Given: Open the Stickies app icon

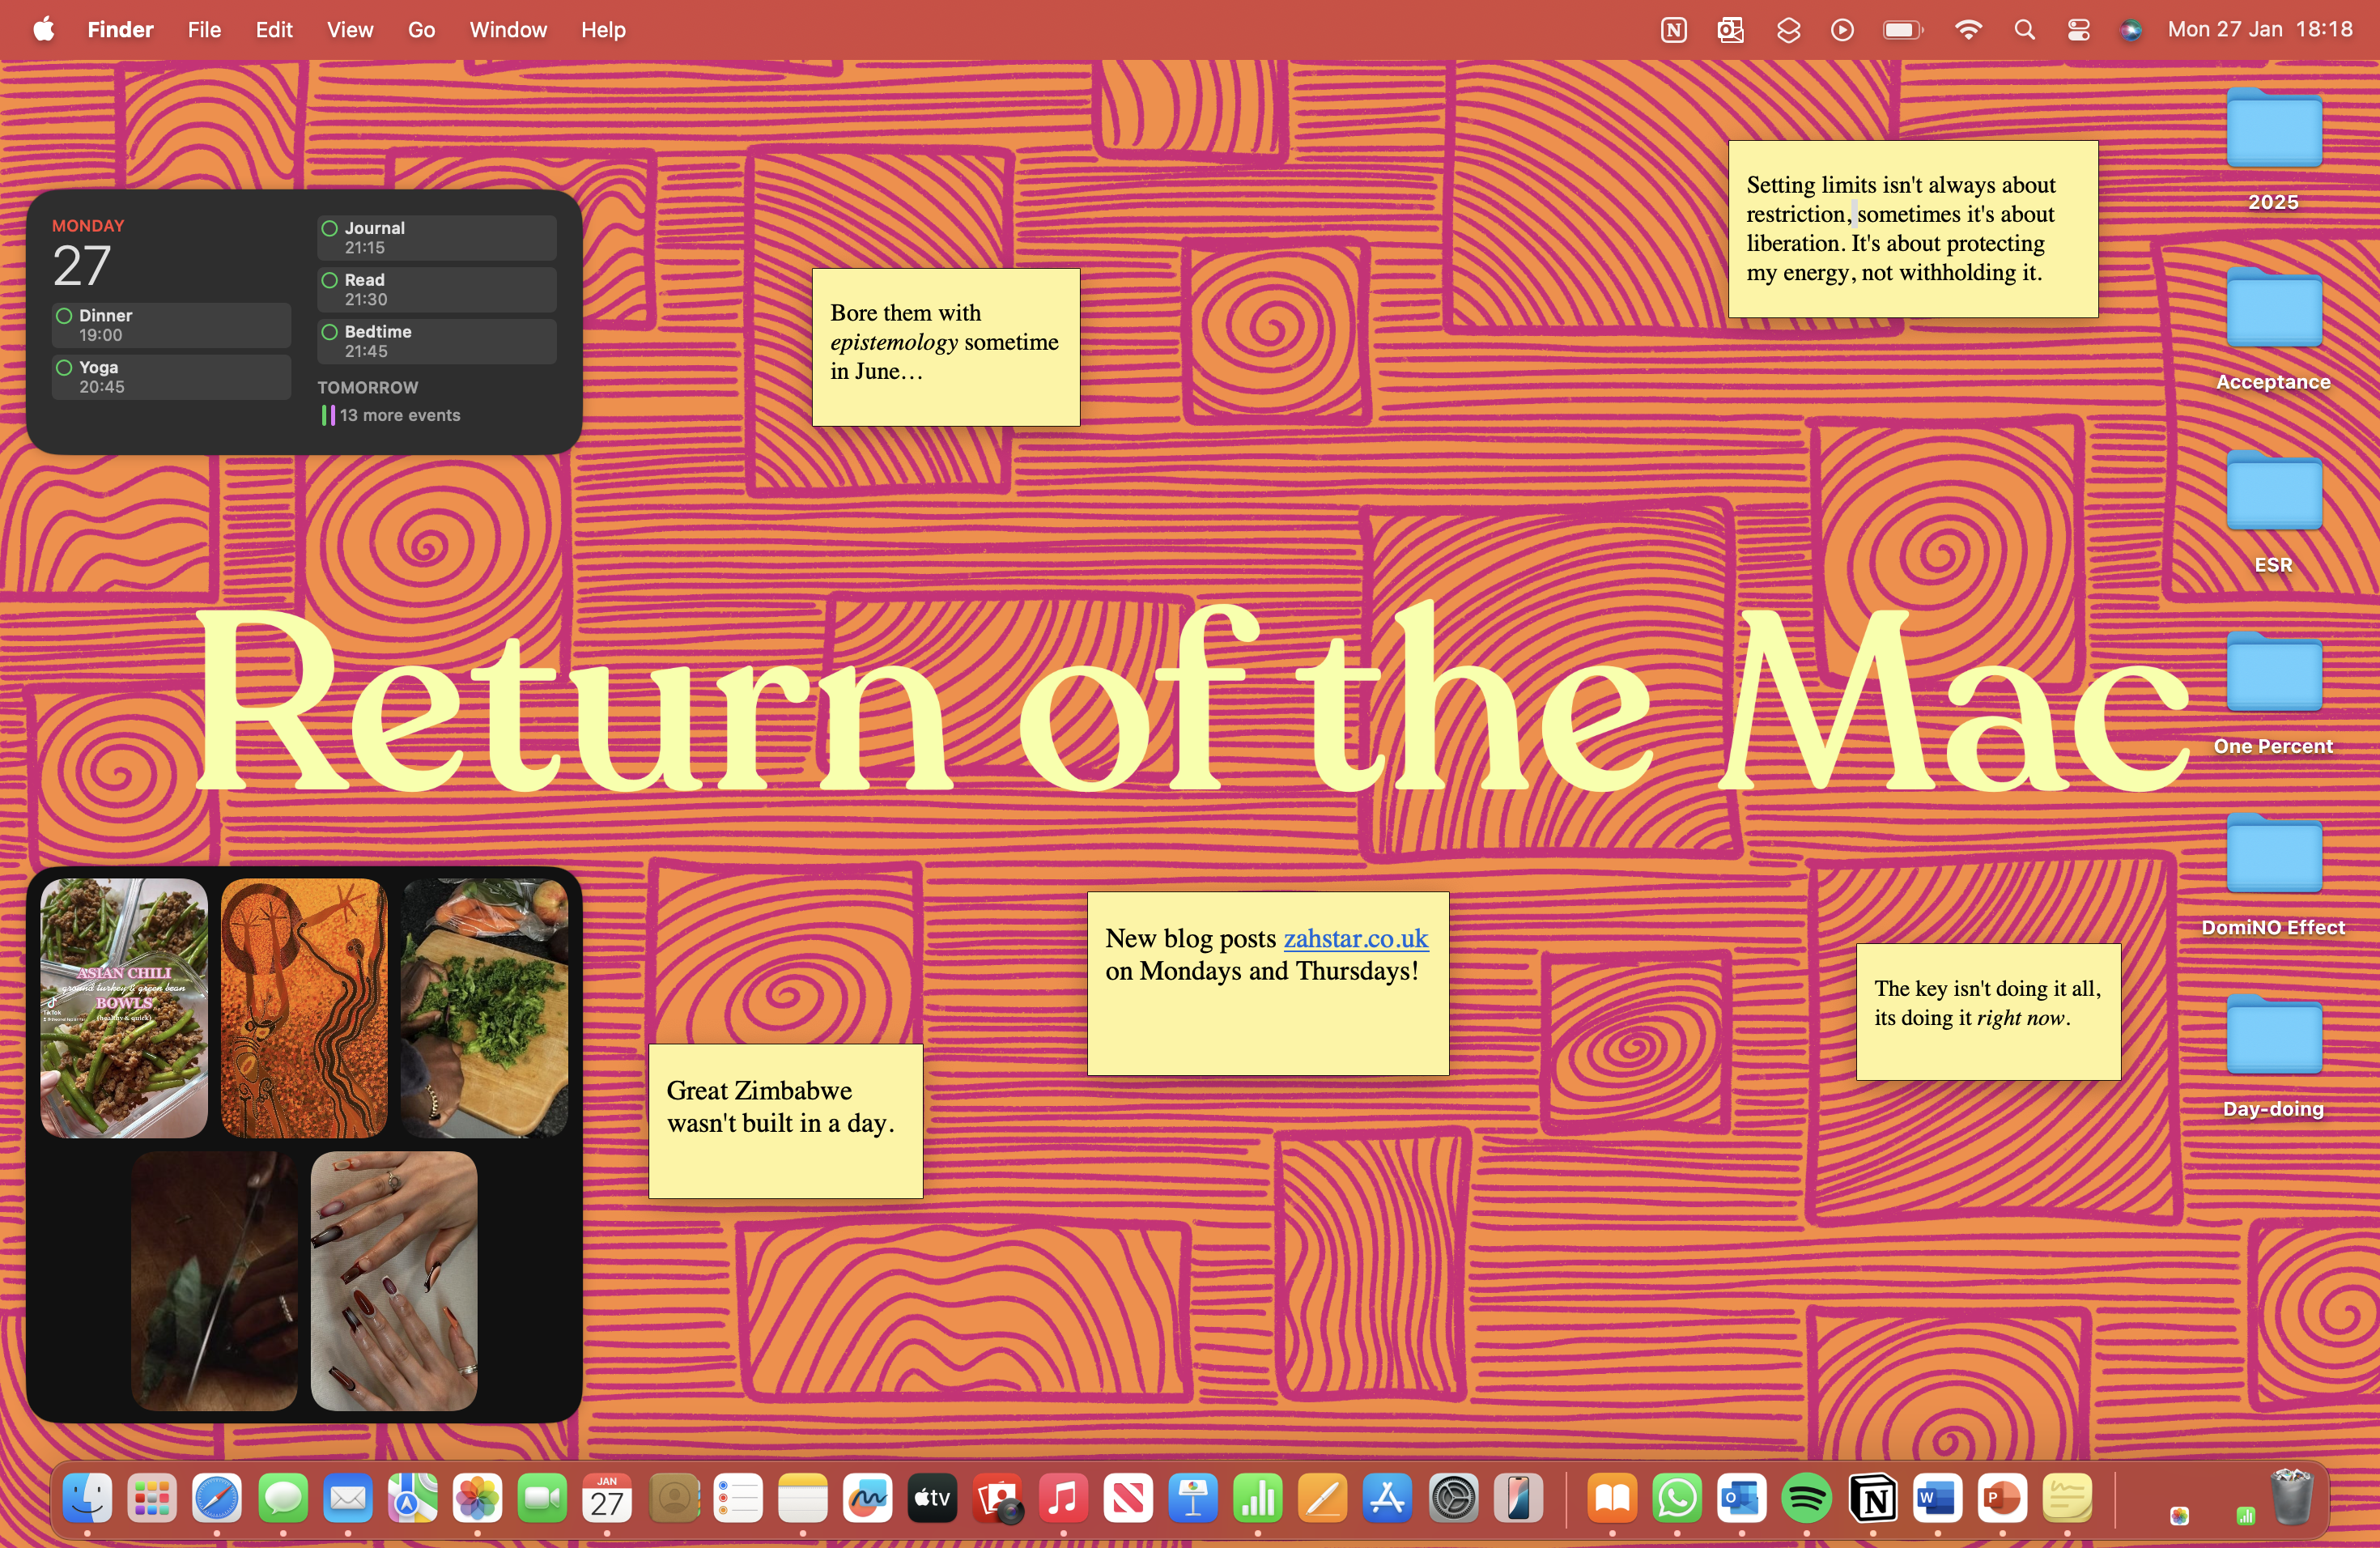Looking at the screenshot, I should tap(2066, 1498).
